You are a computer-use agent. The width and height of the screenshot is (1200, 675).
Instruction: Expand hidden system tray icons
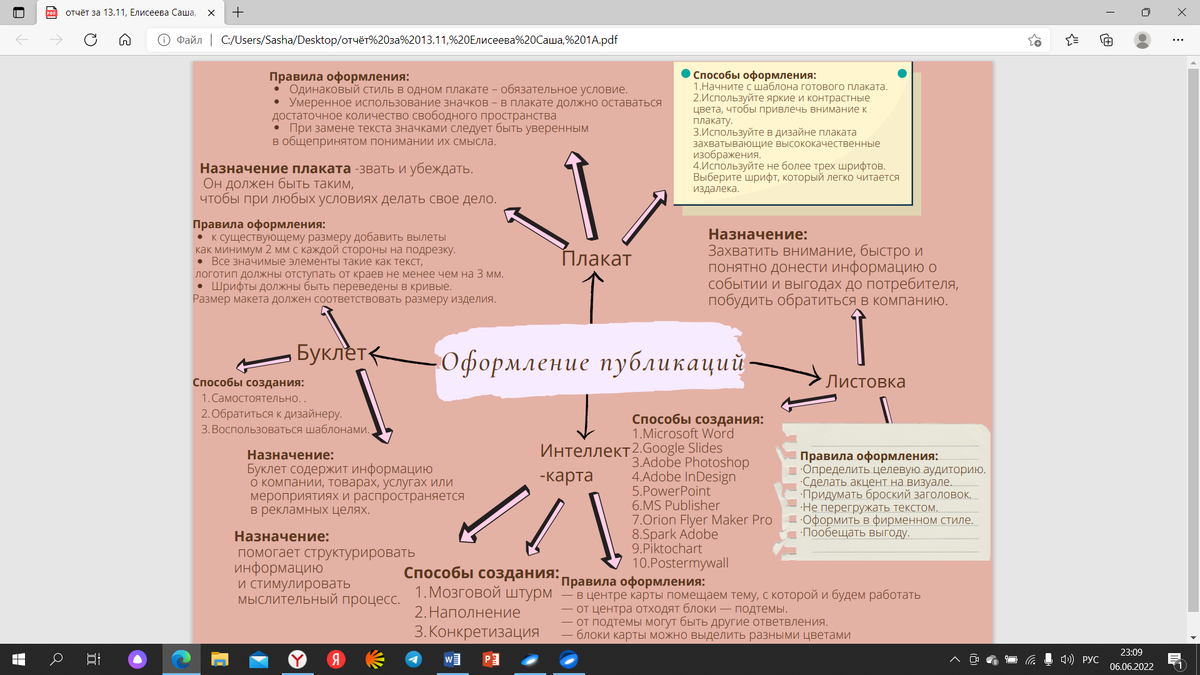[x=955, y=660]
